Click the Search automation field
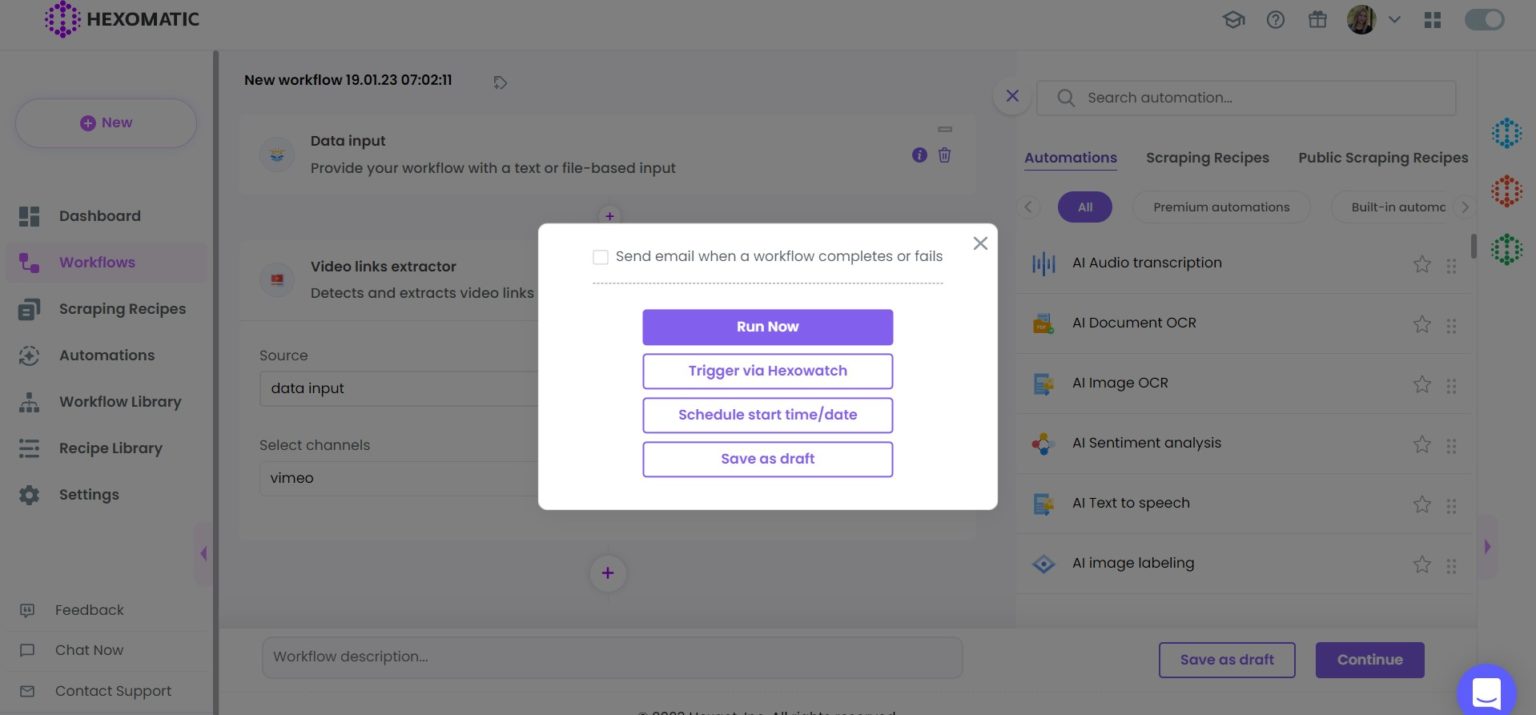Viewport: 1536px width, 715px height. pos(1245,97)
